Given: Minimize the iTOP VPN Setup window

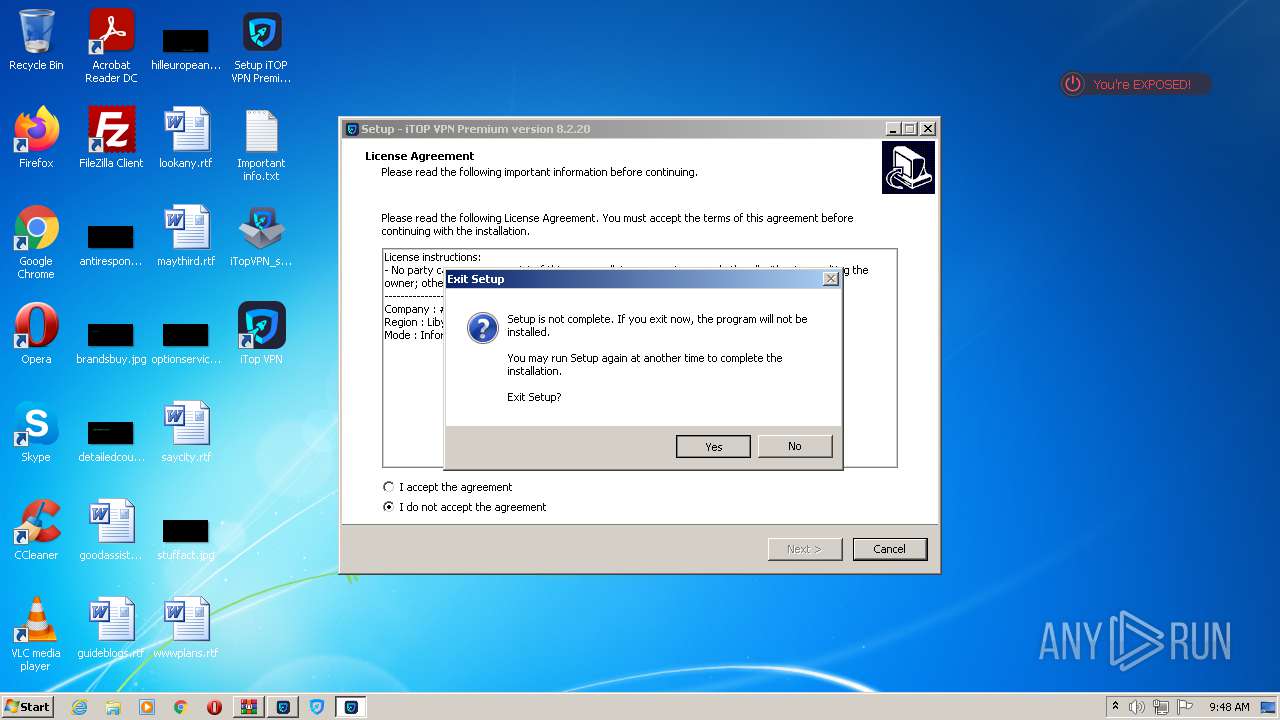Looking at the screenshot, I should pos(892,129).
